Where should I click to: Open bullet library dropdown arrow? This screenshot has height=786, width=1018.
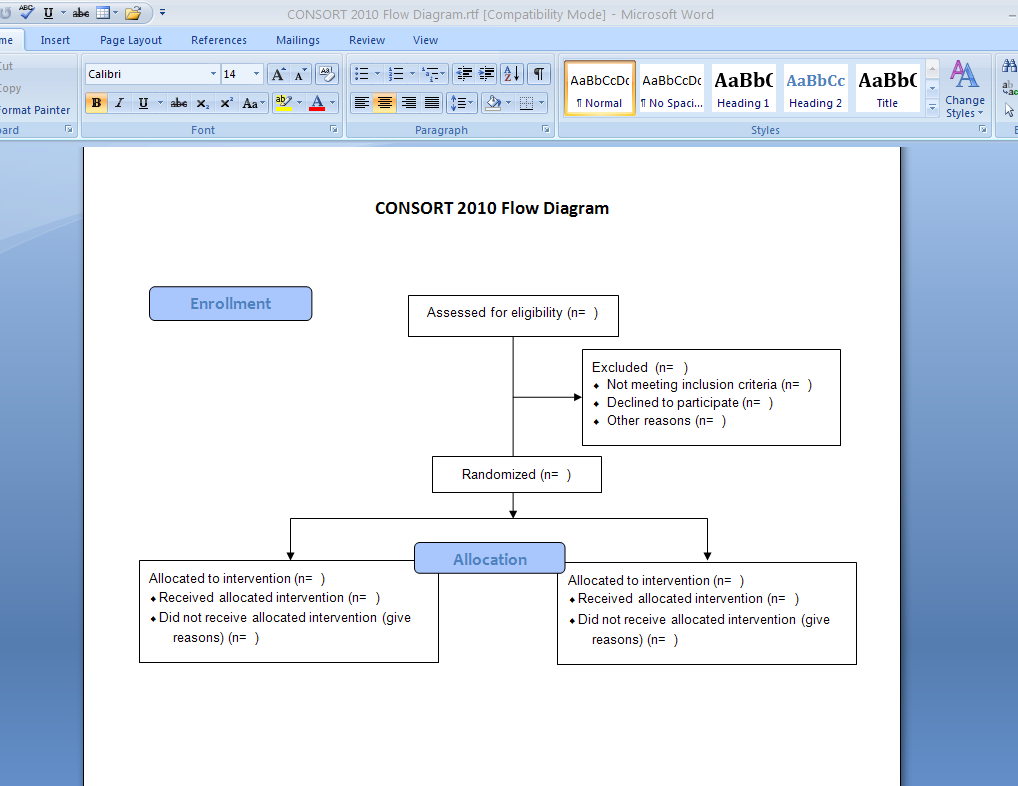[x=377, y=74]
